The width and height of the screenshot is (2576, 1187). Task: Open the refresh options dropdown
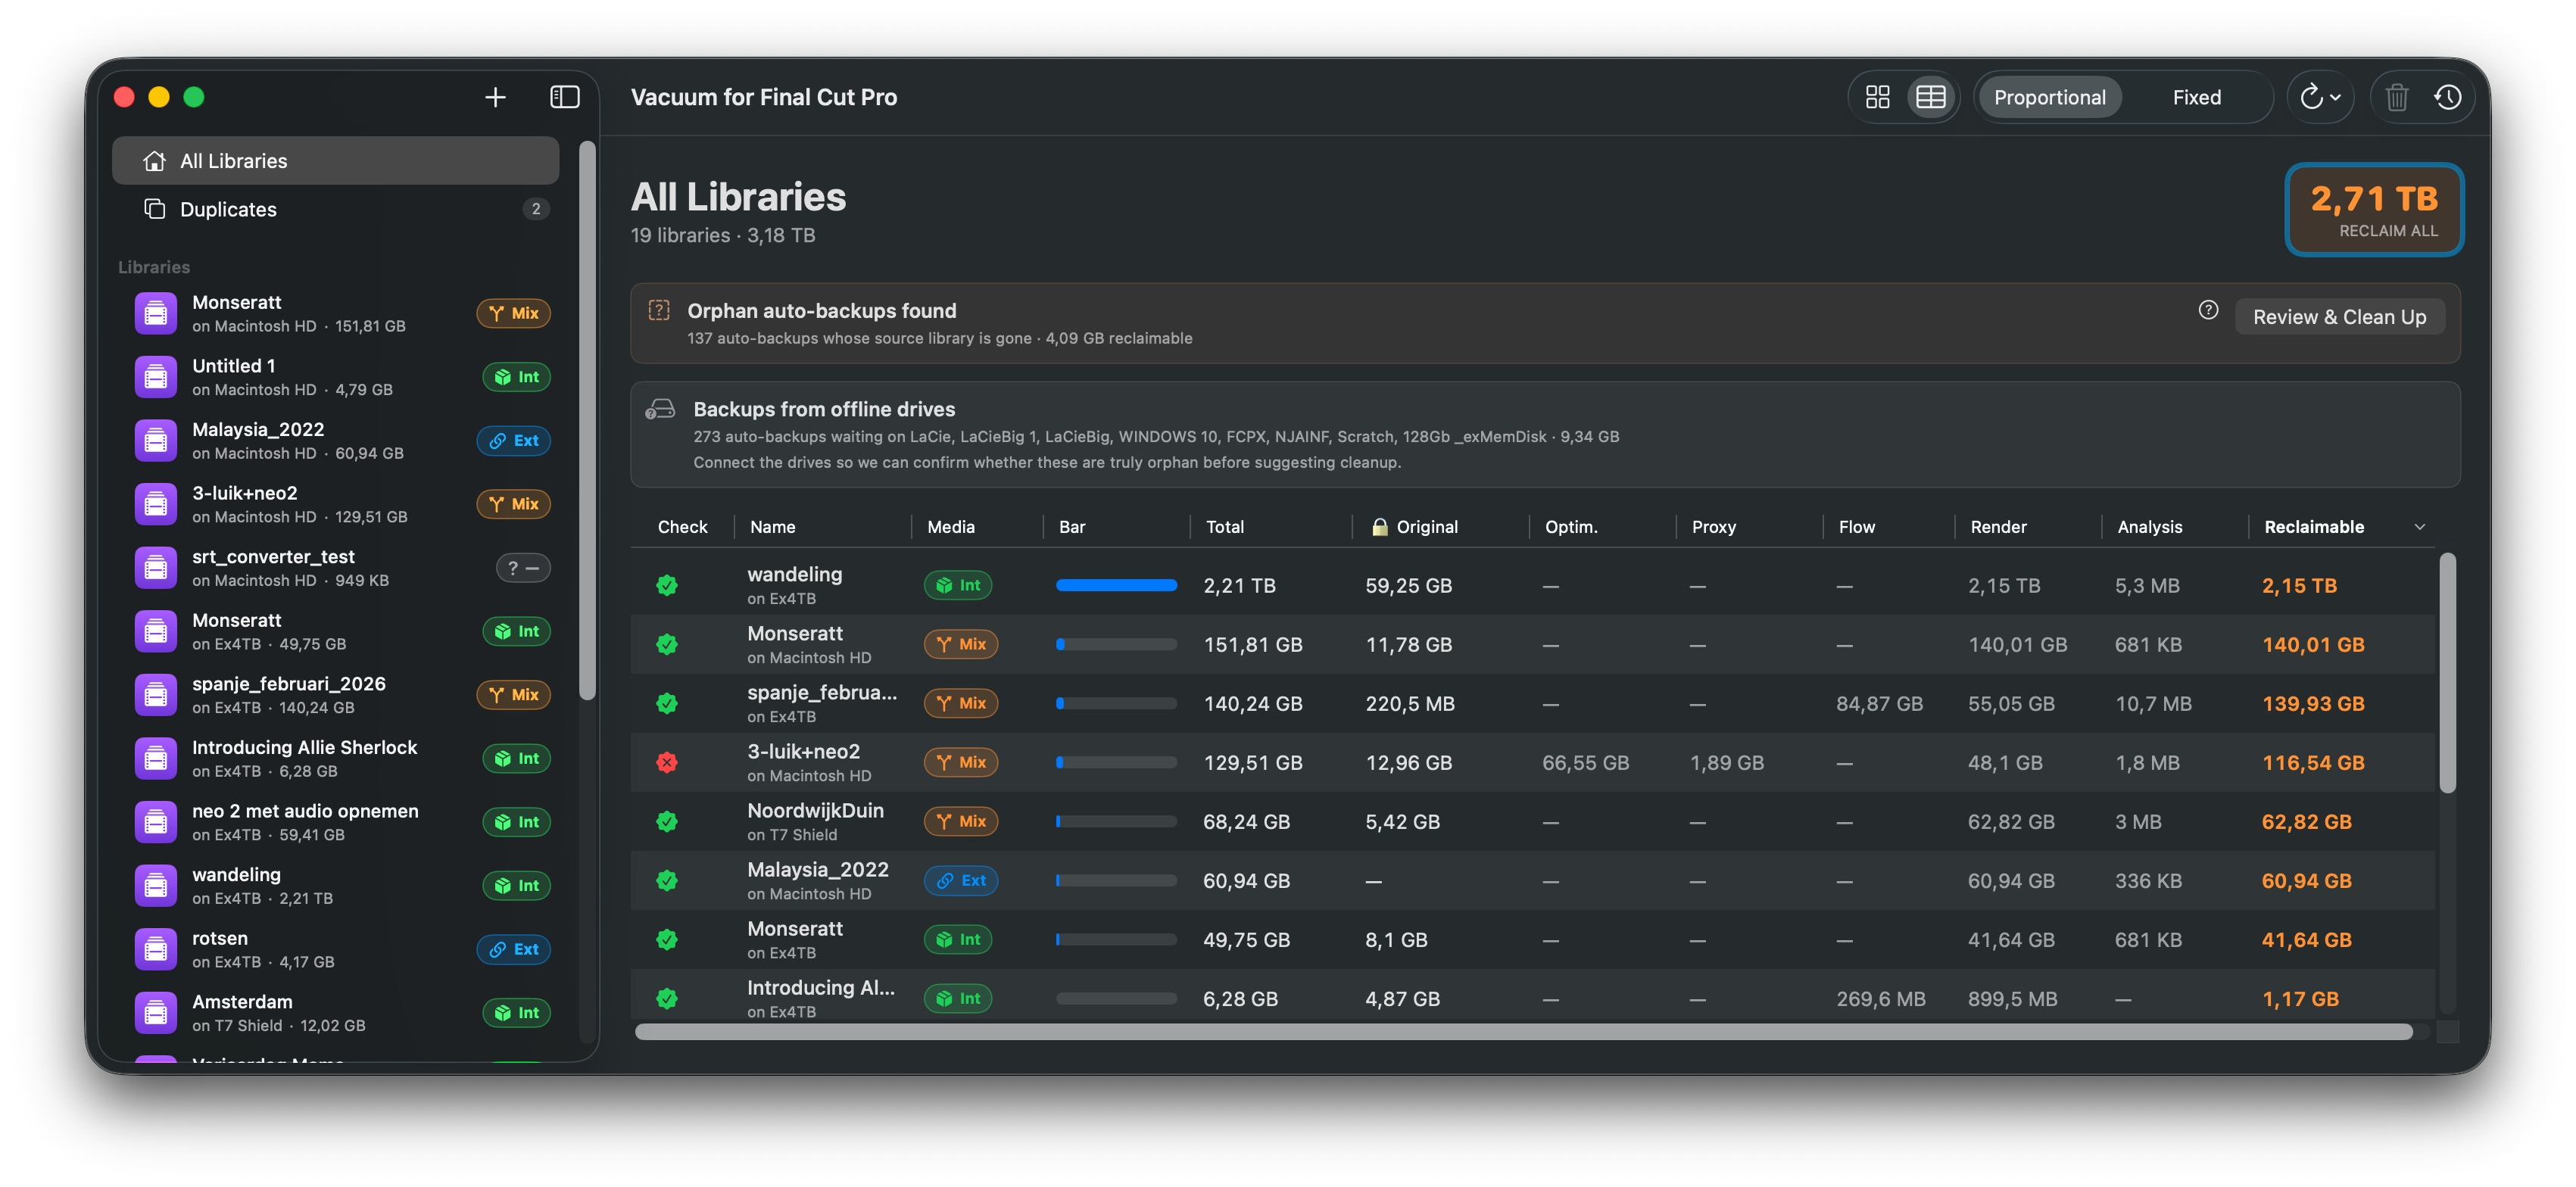(2320, 97)
